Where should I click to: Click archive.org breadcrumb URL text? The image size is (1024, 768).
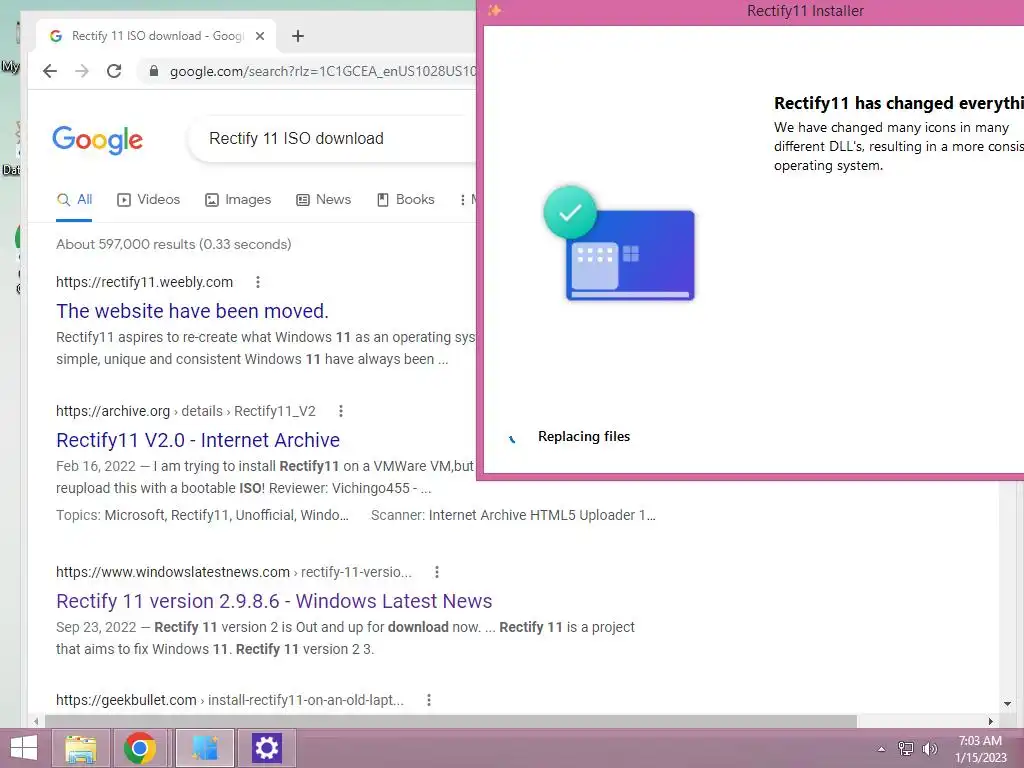[185, 411]
